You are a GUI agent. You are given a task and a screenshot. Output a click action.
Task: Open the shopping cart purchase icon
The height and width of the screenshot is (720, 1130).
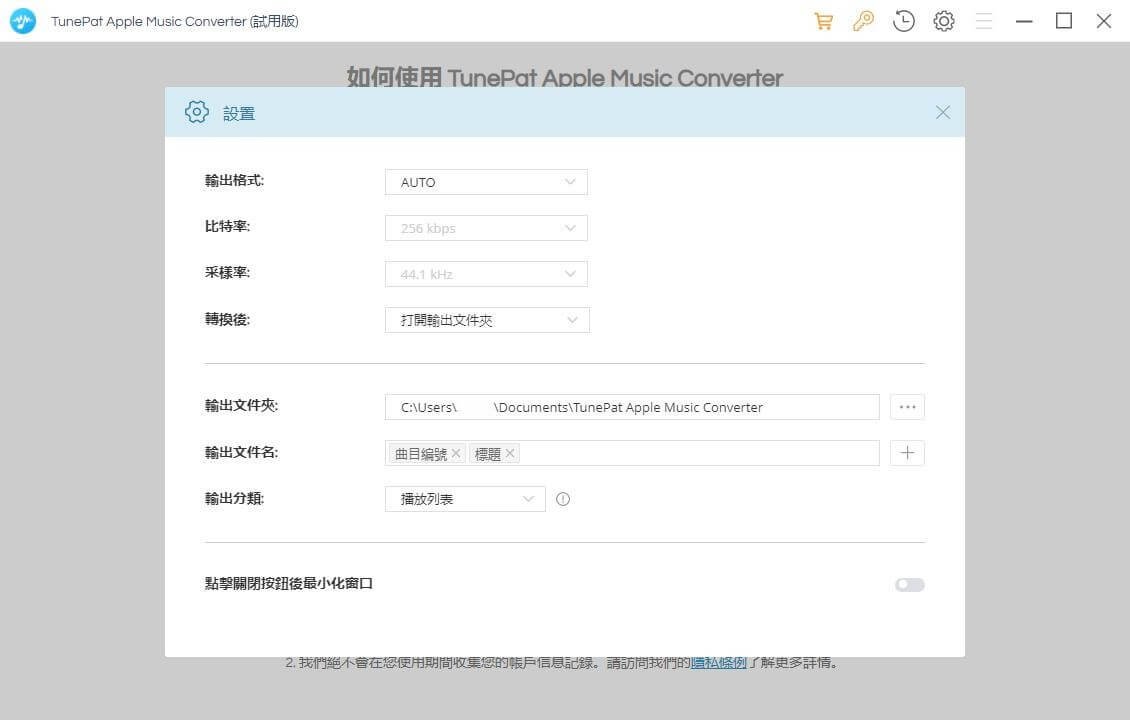click(x=823, y=21)
